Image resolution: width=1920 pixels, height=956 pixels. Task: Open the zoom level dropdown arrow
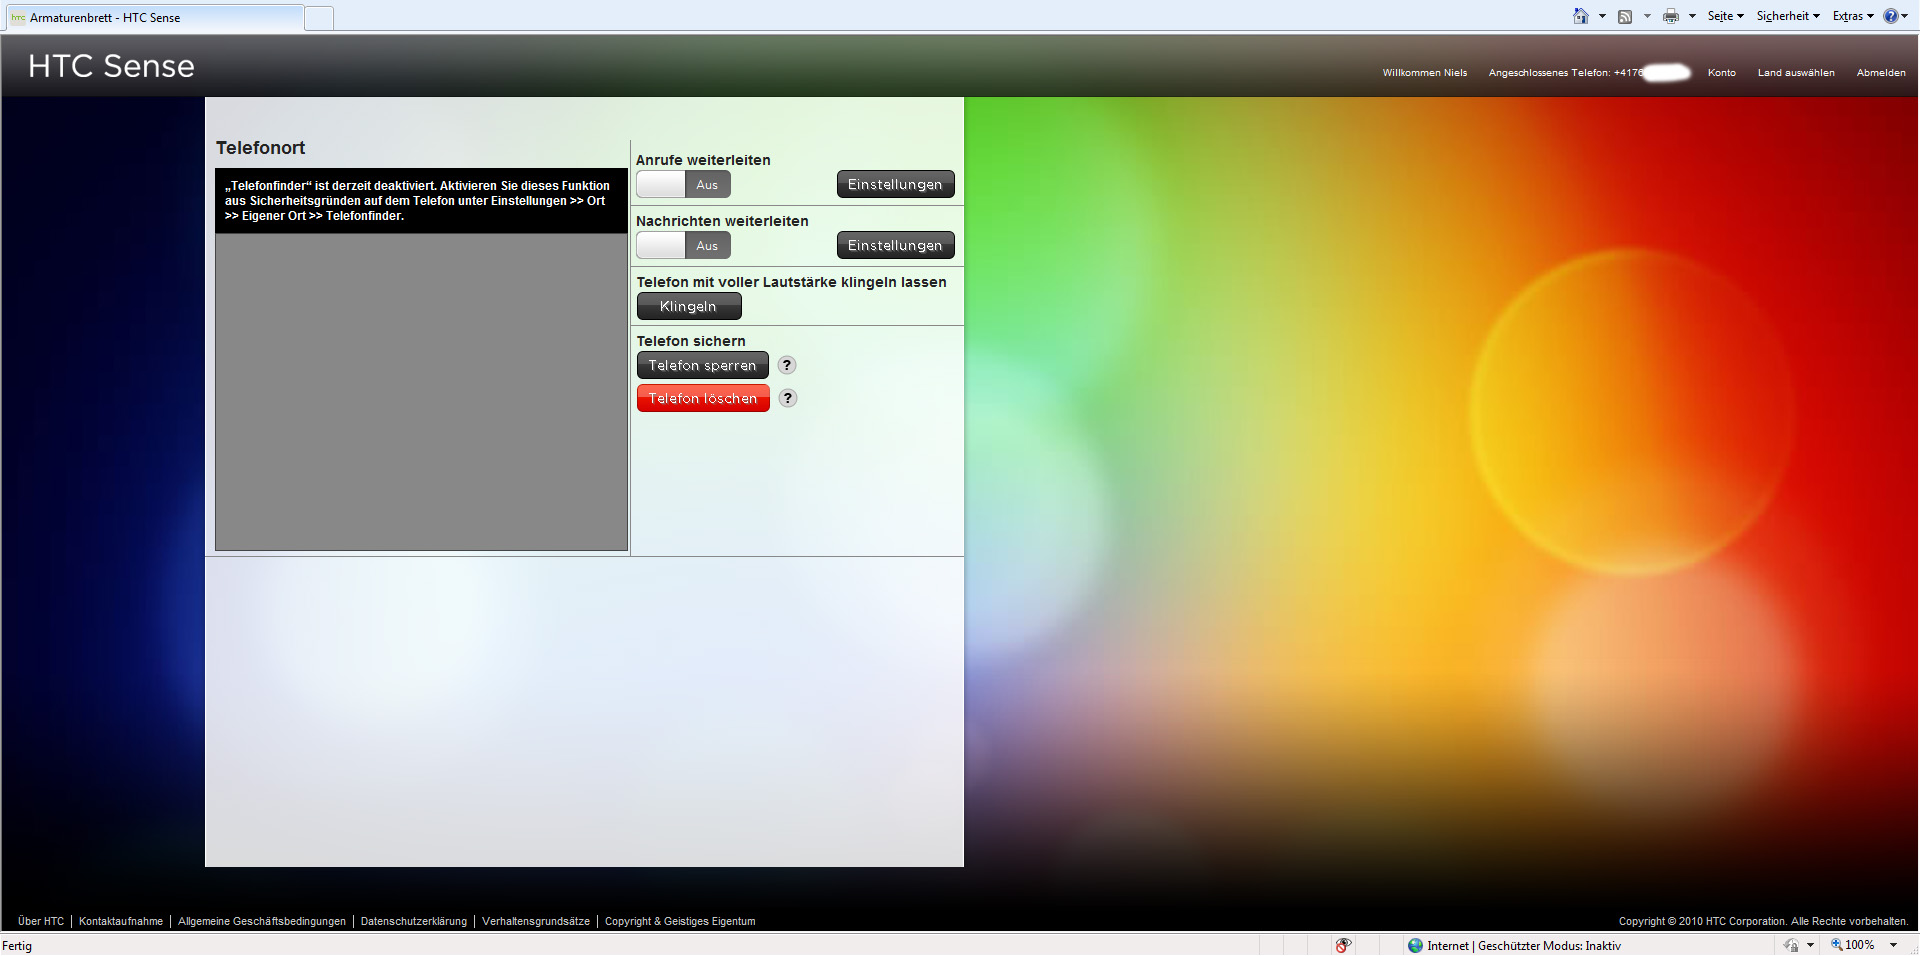tap(1893, 945)
